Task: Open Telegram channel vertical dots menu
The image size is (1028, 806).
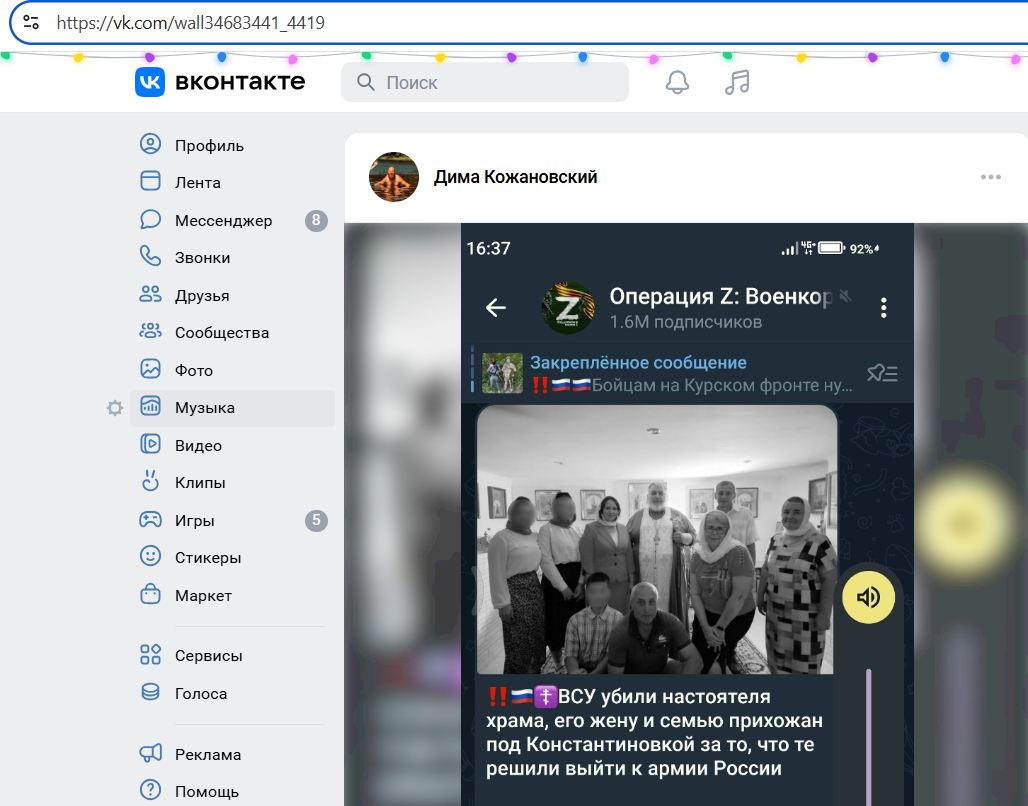Action: click(x=883, y=308)
